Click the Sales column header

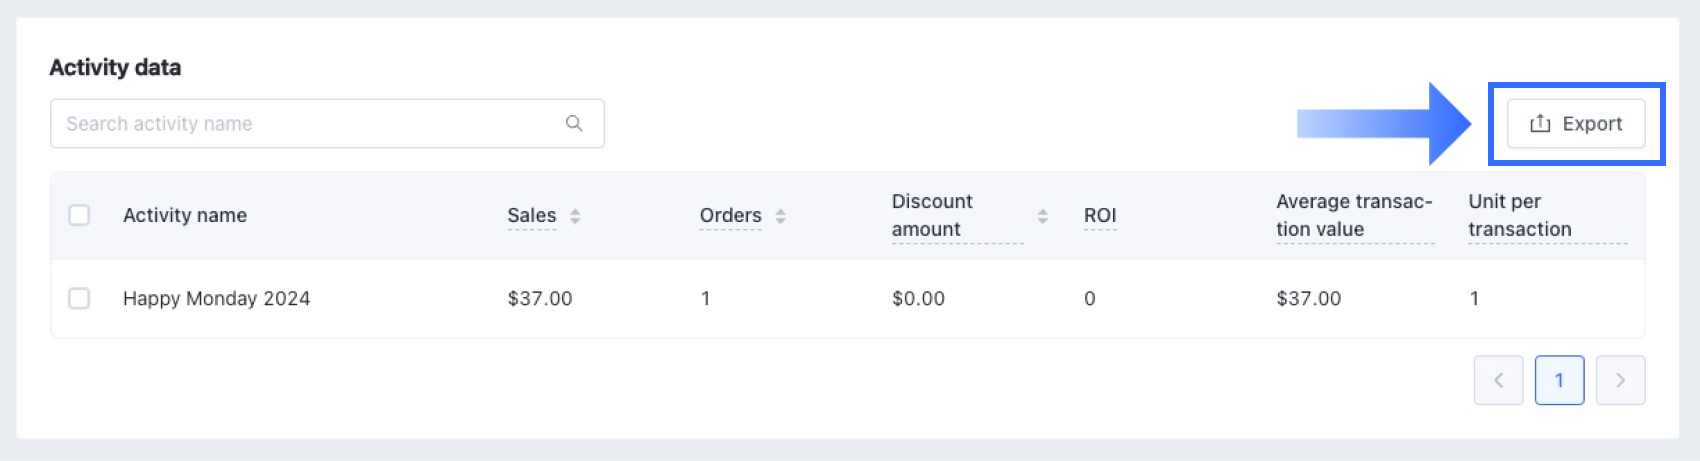point(531,215)
